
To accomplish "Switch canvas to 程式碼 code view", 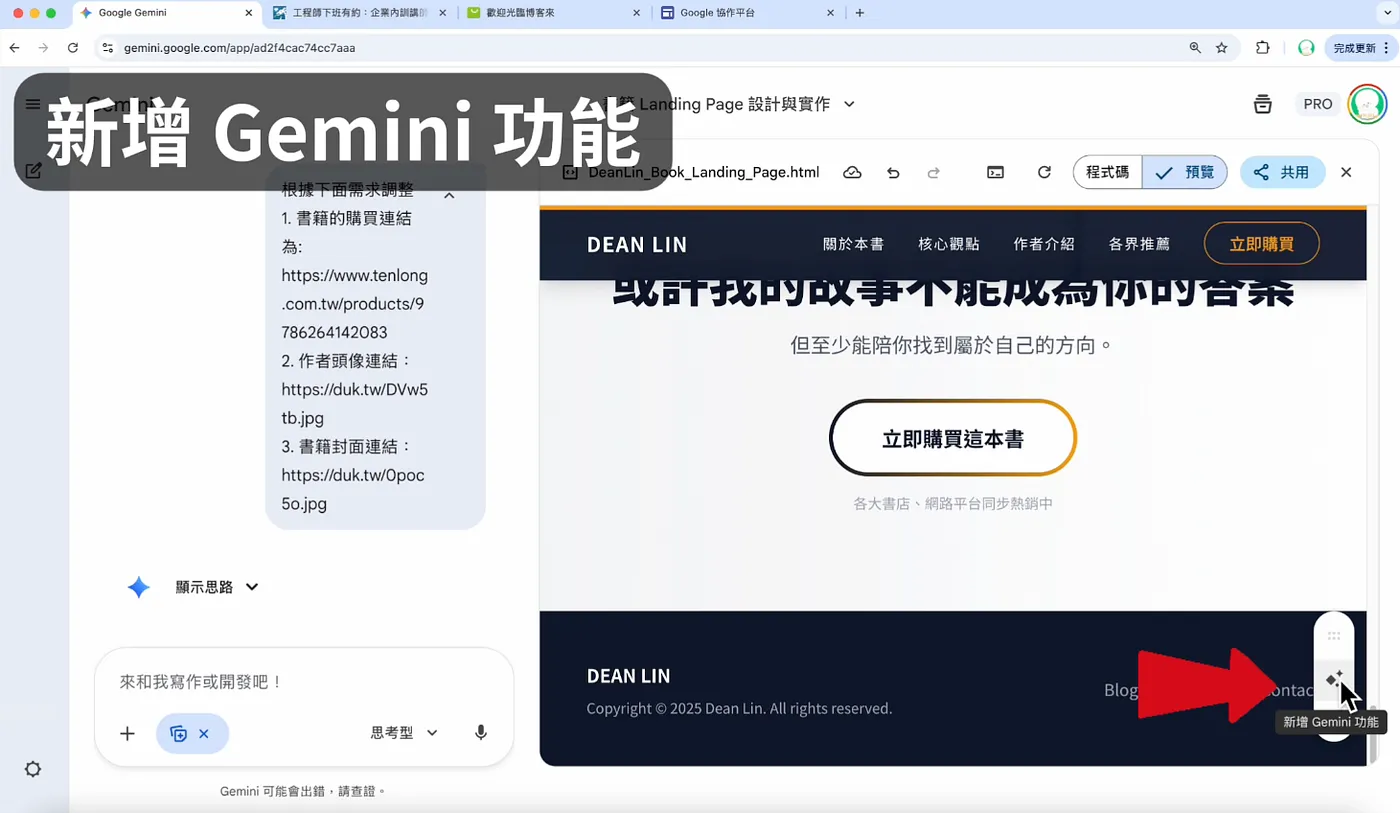I will [x=1107, y=172].
